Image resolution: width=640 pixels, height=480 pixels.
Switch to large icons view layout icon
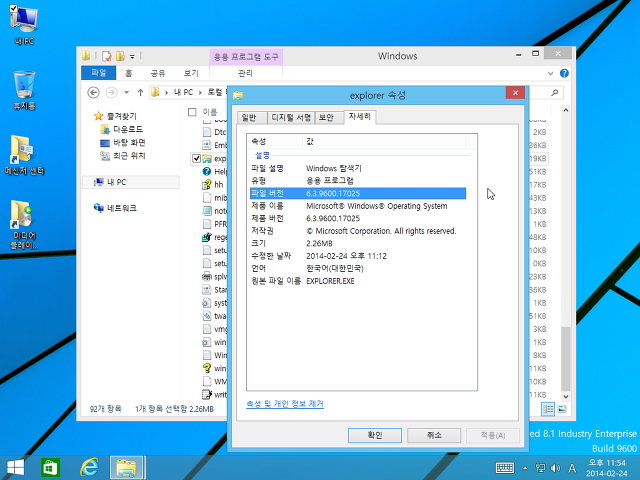tap(562, 409)
